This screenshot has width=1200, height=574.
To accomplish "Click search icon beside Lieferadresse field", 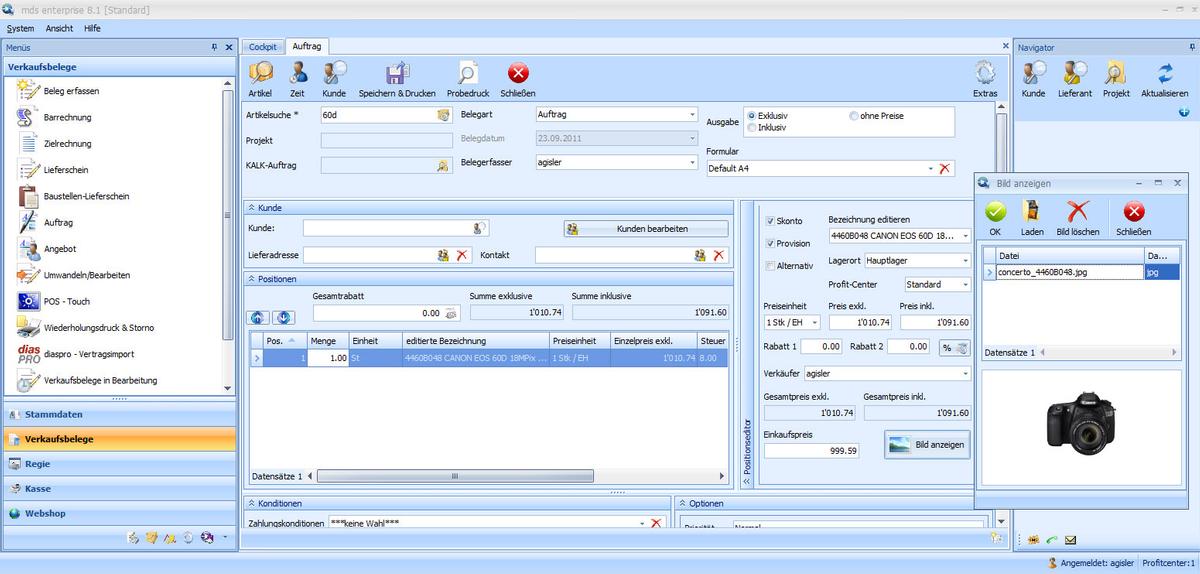I will point(443,255).
